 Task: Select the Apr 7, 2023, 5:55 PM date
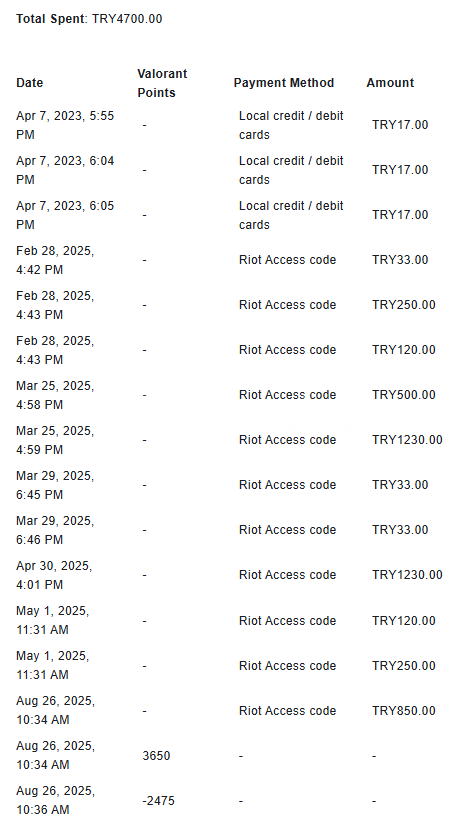click(65, 125)
